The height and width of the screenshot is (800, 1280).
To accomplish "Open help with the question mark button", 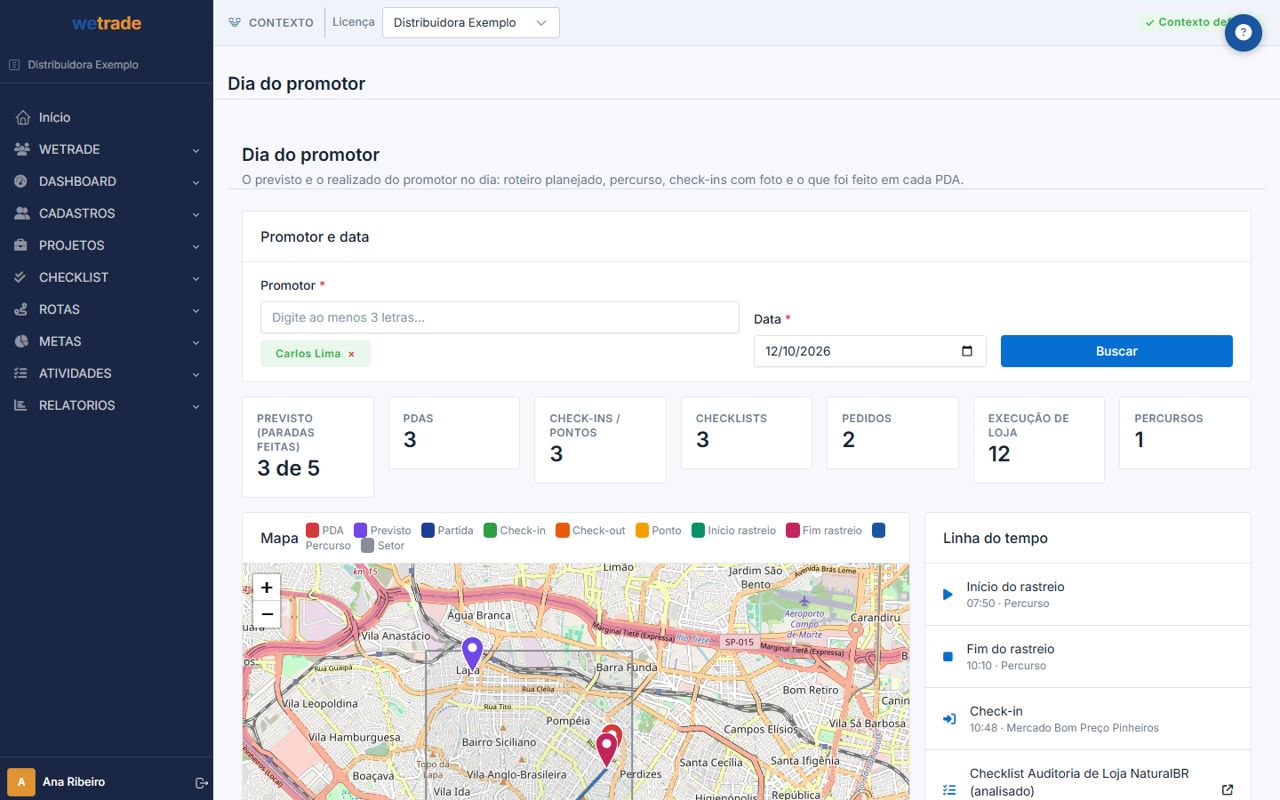I will (x=1243, y=33).
